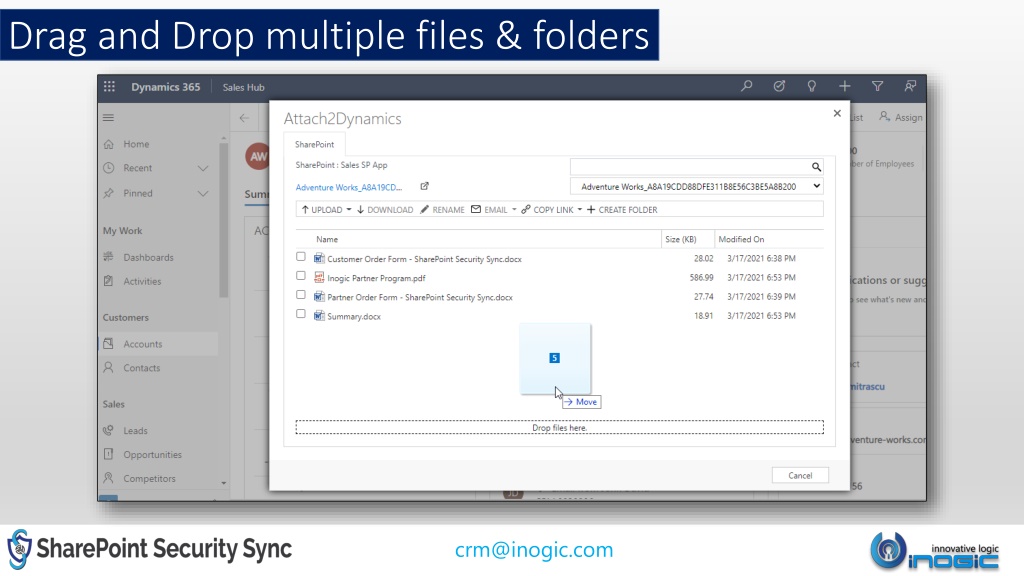This screenshot has width=1024, height=576.
Task: Tick the Inogic Partner Program.pdf checkbox
Action: [x=300, y=276]
